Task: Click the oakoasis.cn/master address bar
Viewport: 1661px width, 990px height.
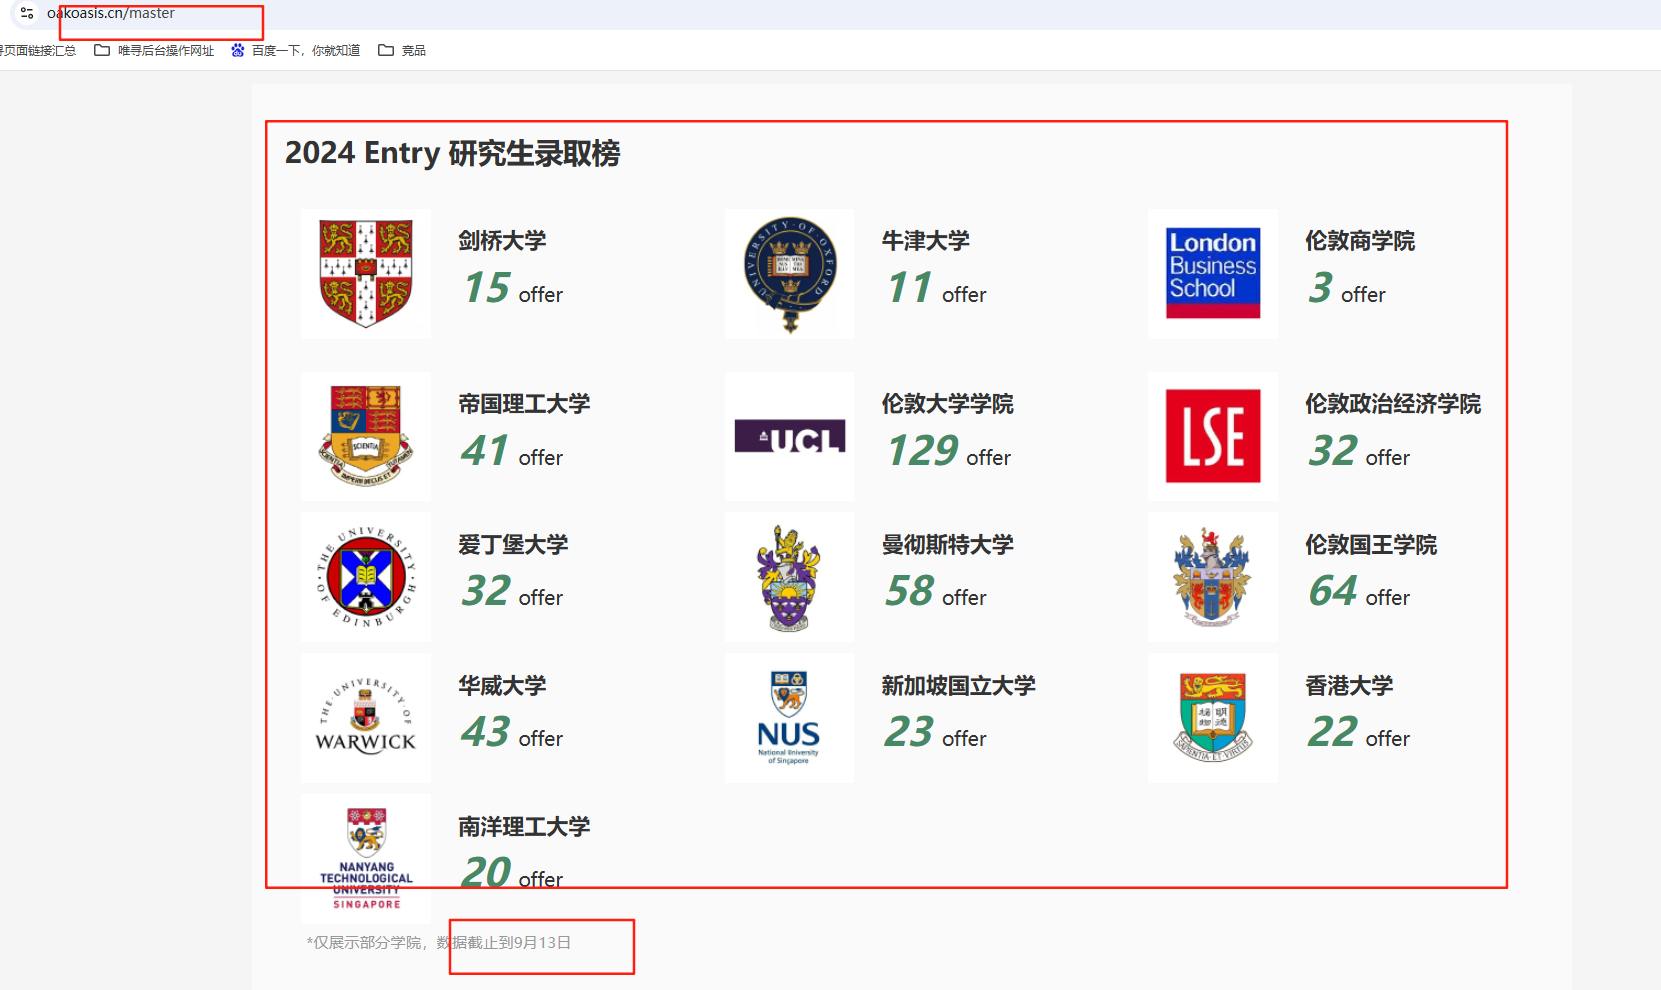Action: [111, 13]
